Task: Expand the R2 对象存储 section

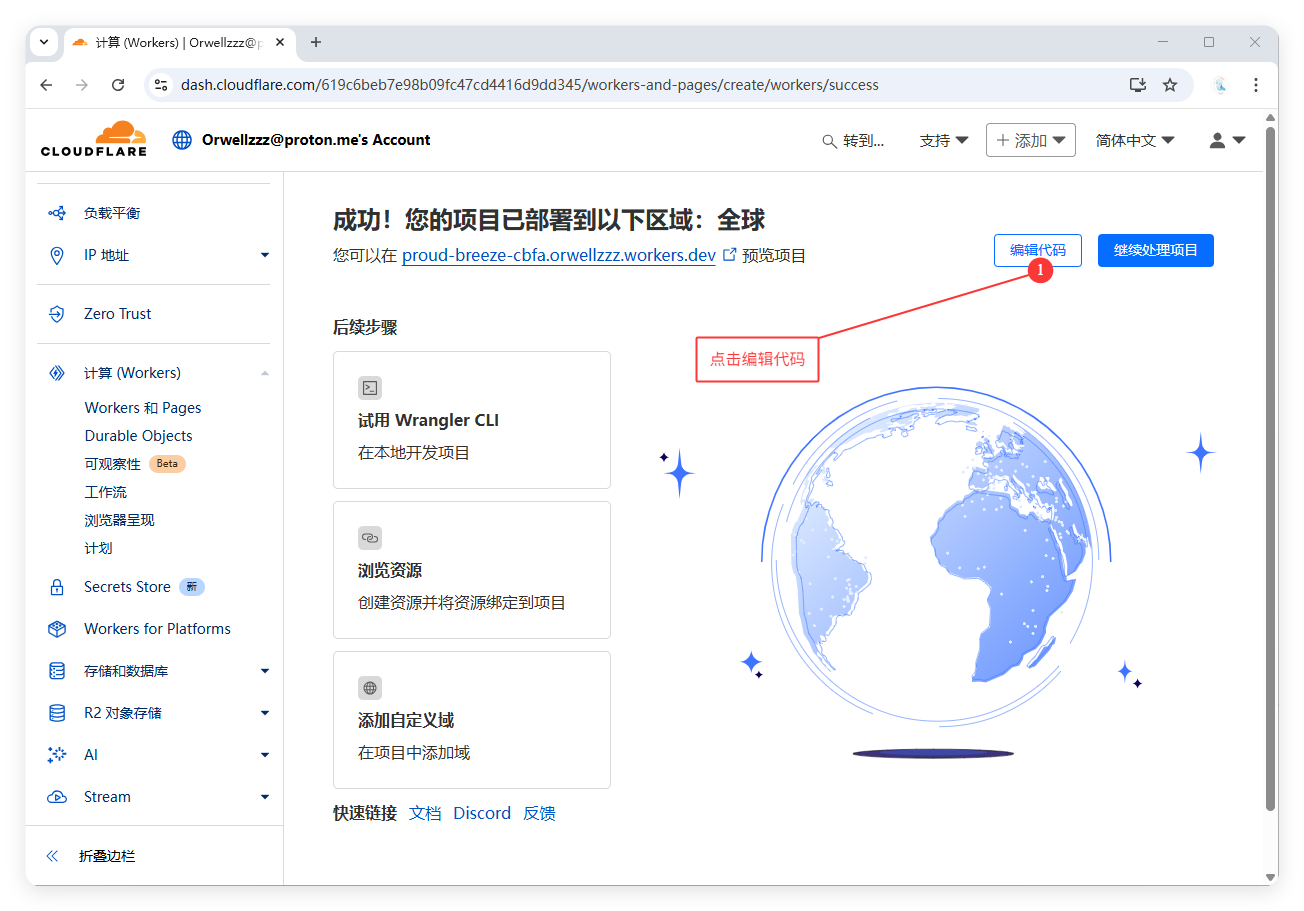Action: coord(264,713)
